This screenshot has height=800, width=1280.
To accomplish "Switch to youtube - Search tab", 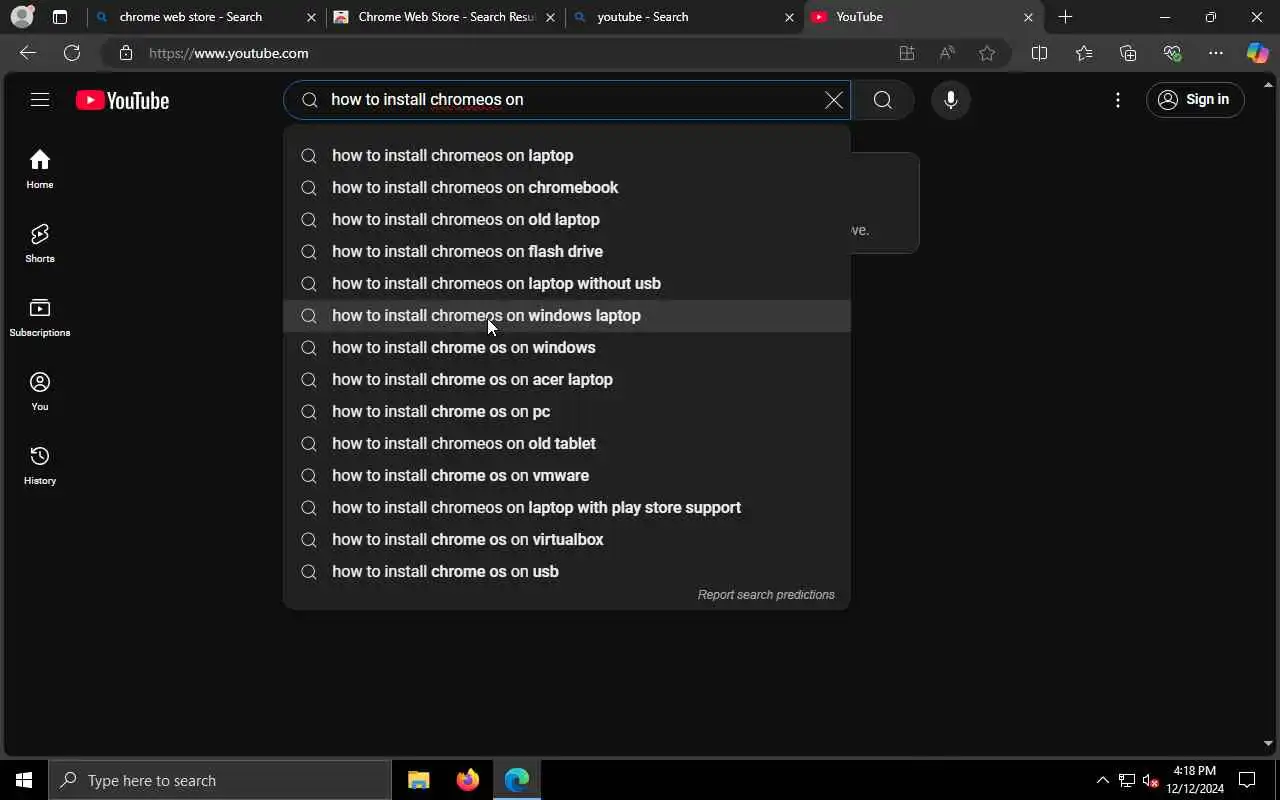I will [684, 17].
